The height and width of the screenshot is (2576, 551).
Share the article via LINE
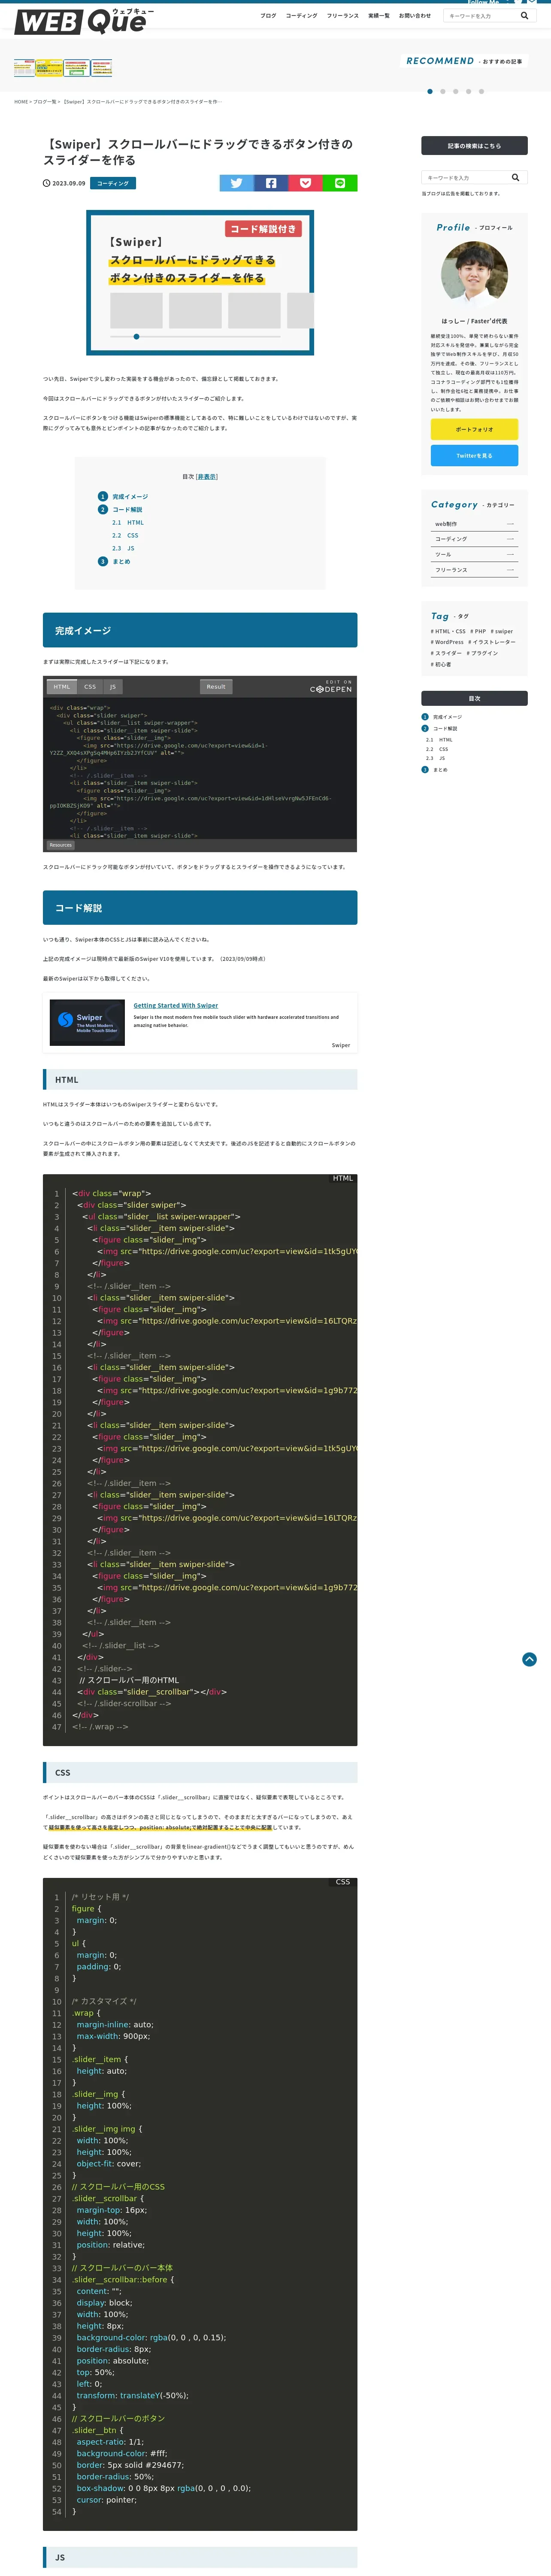tap(340, 183)
